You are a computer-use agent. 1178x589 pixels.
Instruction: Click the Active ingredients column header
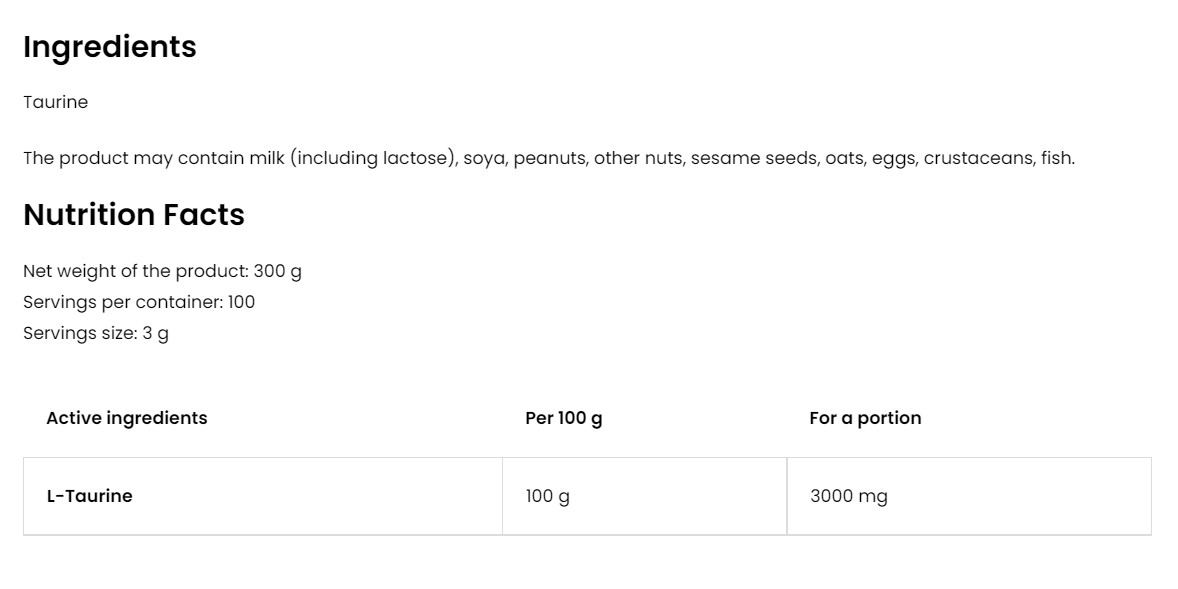tap(127, 418)
